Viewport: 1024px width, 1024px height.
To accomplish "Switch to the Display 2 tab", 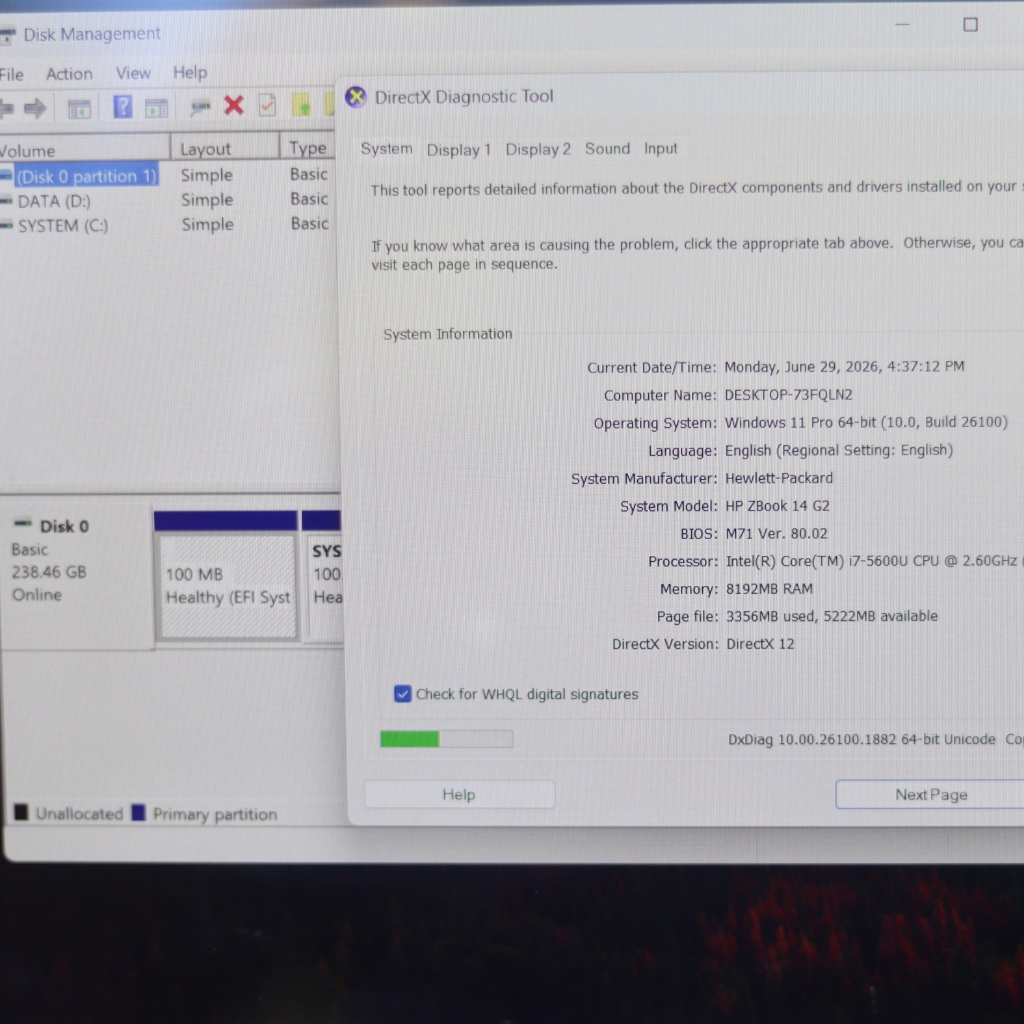I will pyautogui.click(x=538, y=150).
